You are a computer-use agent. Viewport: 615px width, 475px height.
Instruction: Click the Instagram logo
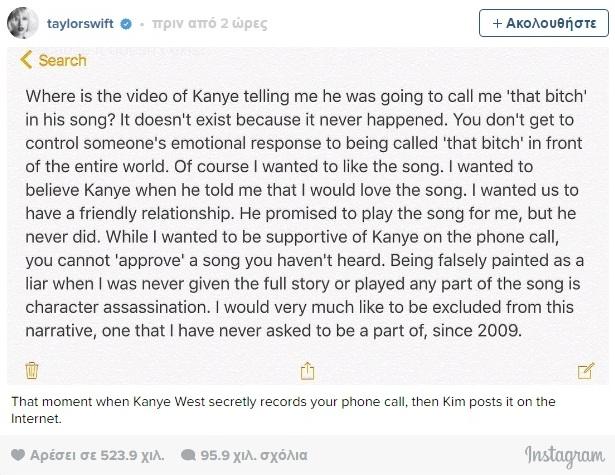coord(564,454)
